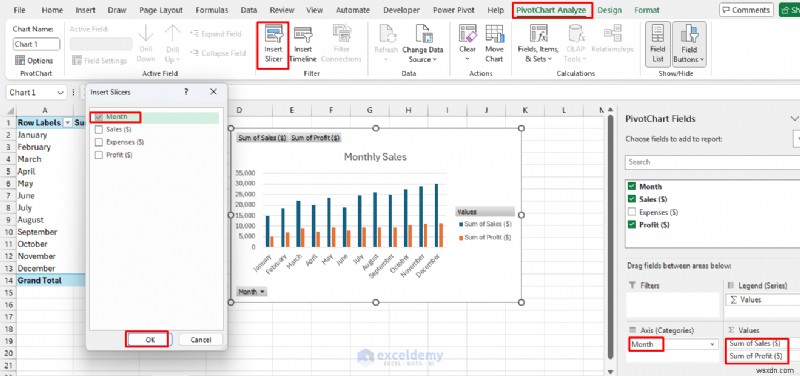
Task: Click the help question mark in Insert Slicers
Action: click(186, 92)
